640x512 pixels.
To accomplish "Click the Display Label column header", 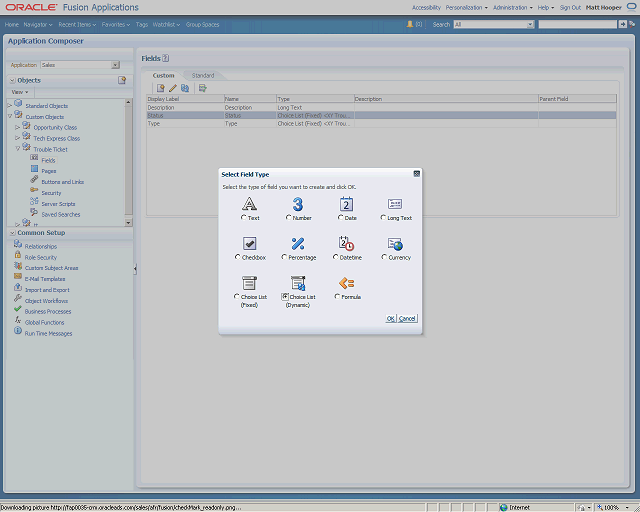I will pos(185,99).
